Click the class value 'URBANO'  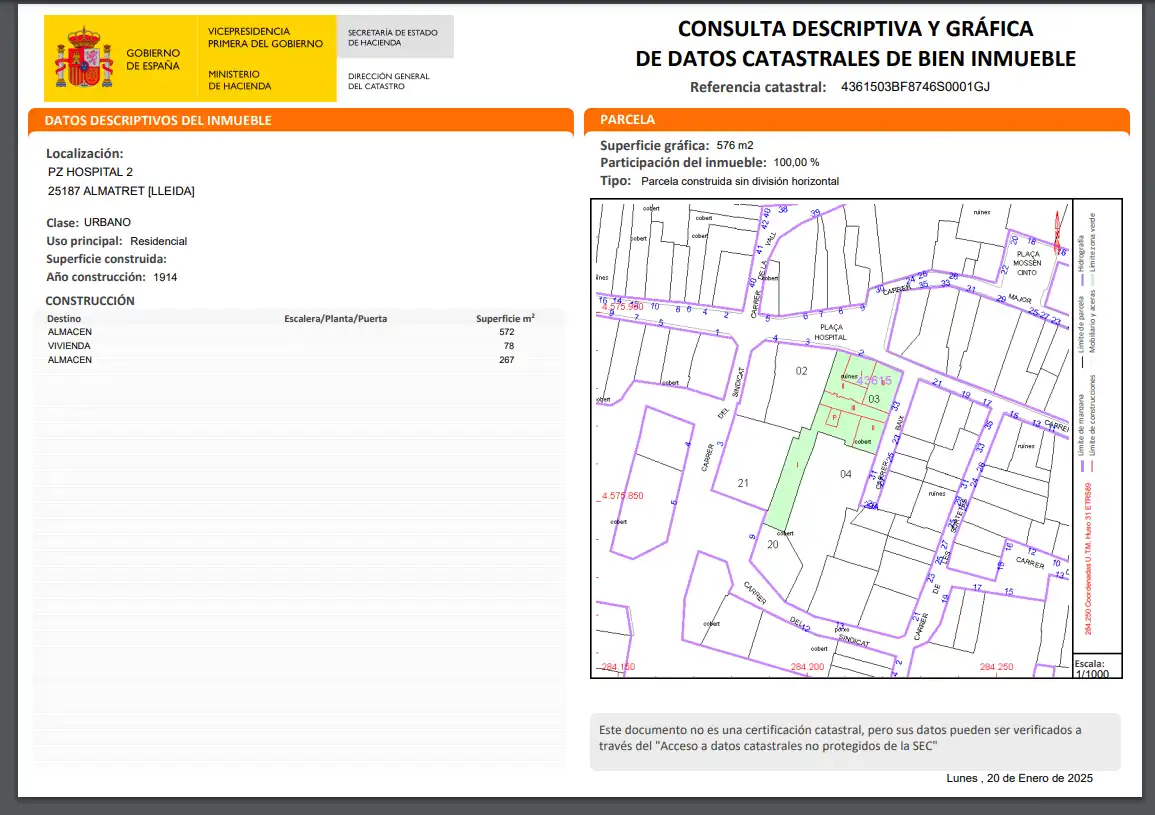point(108,222)
